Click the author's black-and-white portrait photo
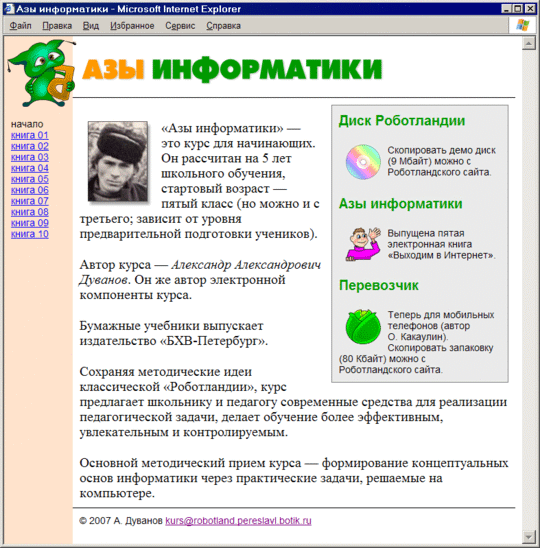Viewport: 540px width, 548px height. (x=118, y=161)
